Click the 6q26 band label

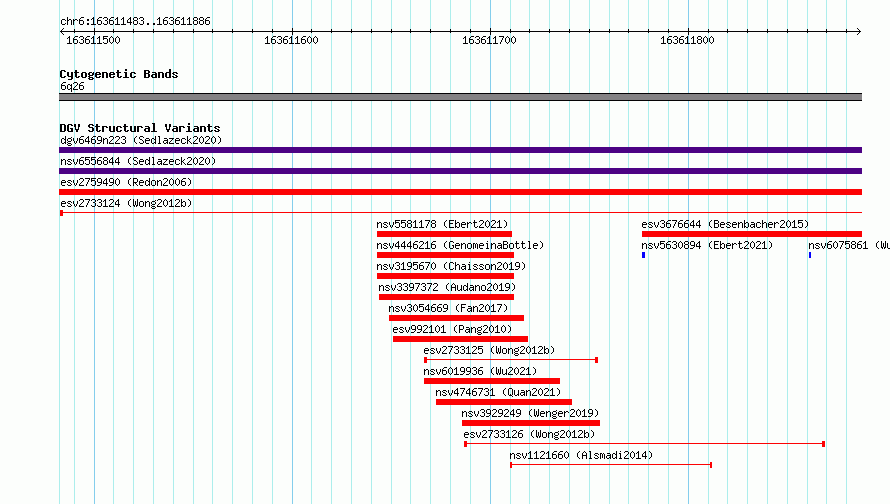(x=72, y=86)
